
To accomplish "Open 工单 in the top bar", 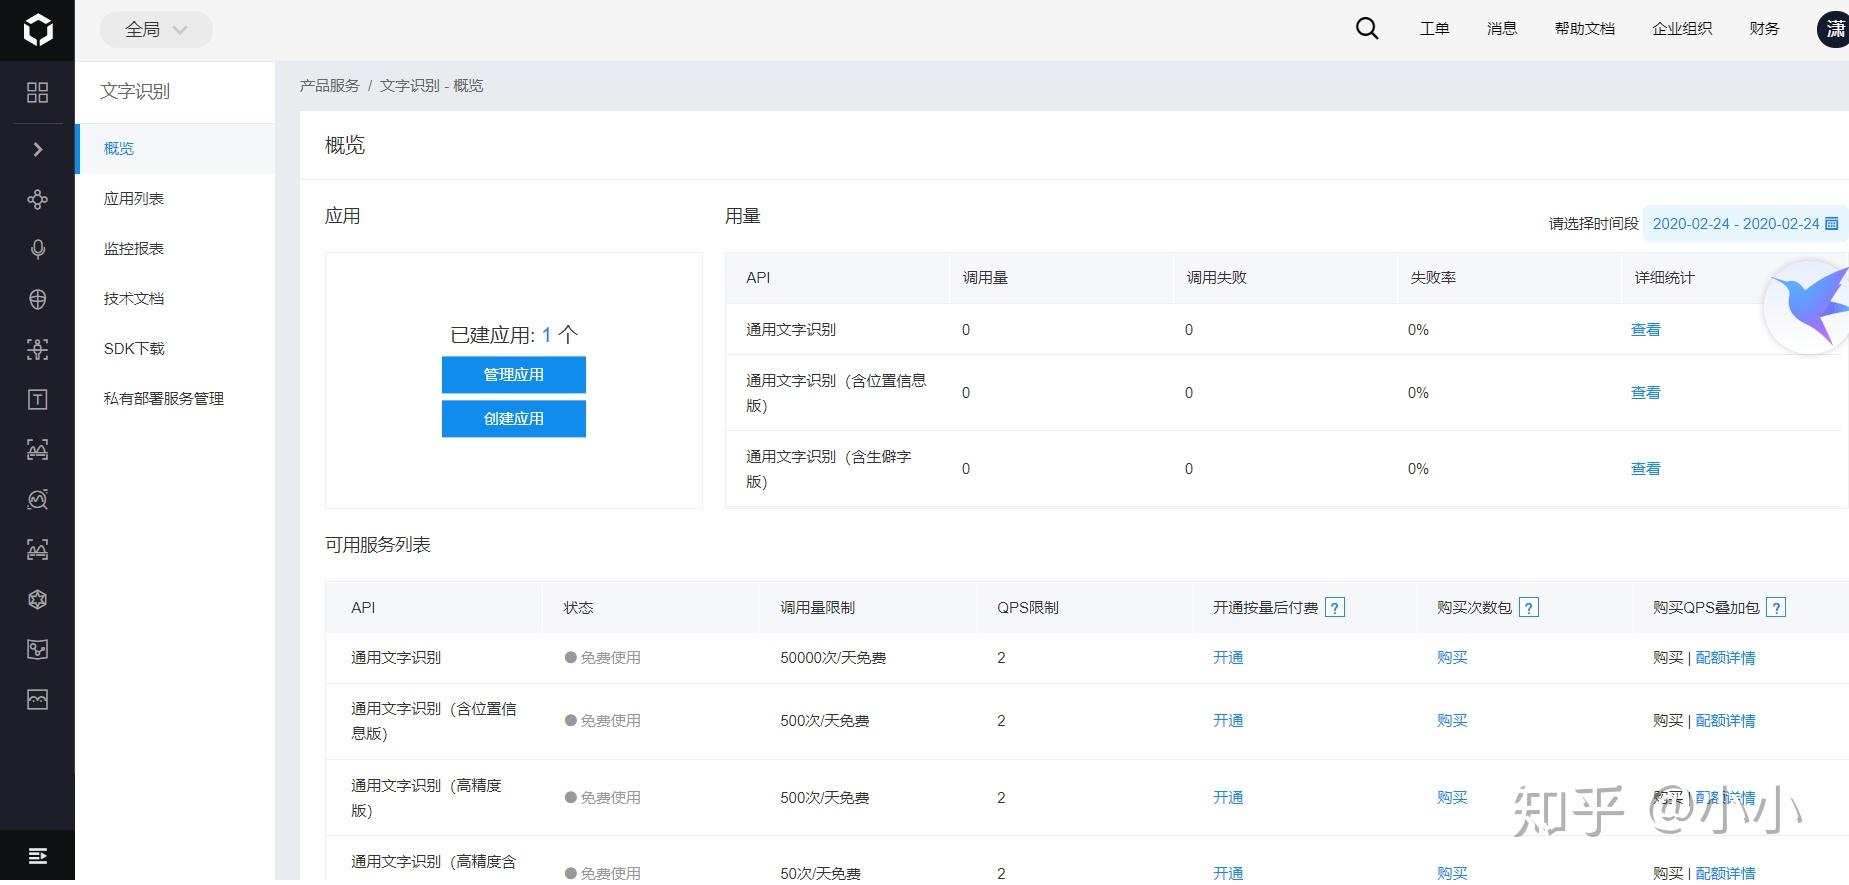I will pos(1434,29).
